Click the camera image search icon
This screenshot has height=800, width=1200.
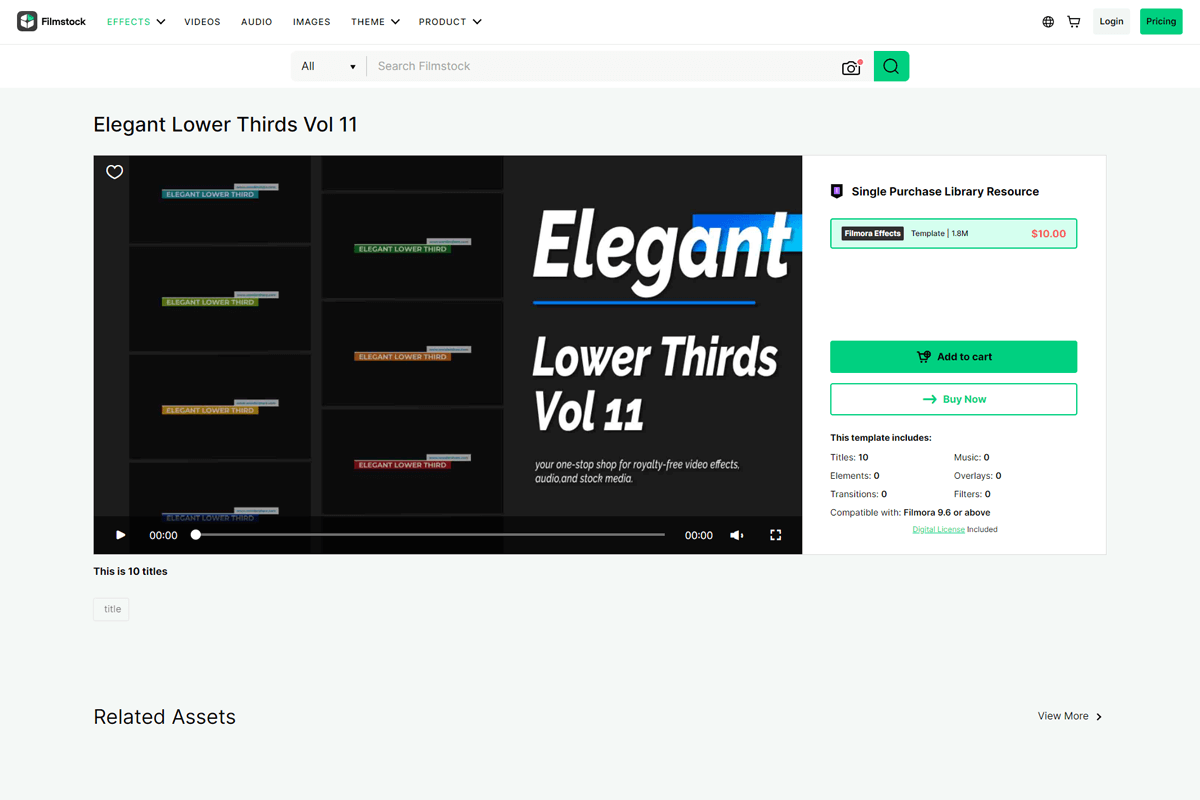click(851, 67)
